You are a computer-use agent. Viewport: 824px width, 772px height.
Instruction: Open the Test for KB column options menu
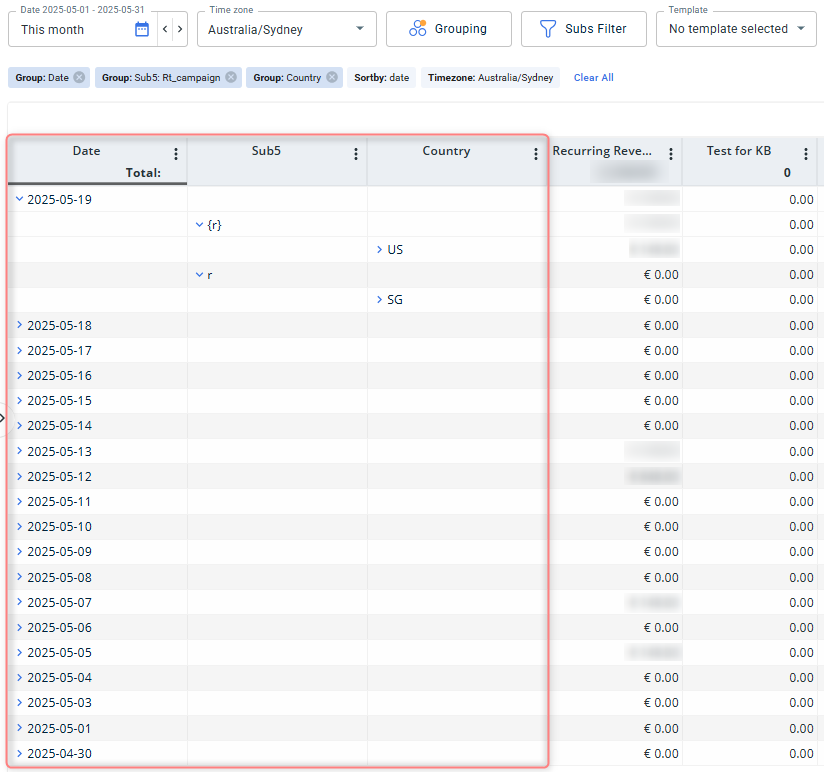pos(806,153)
